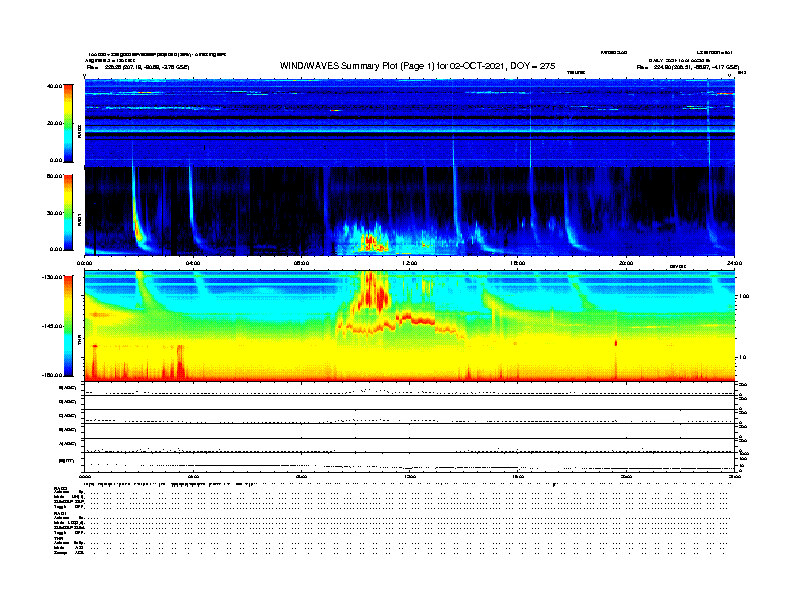
Task: Click the 24:00 tick under the RAD1 spectrogram
Action: click(734, 263)
